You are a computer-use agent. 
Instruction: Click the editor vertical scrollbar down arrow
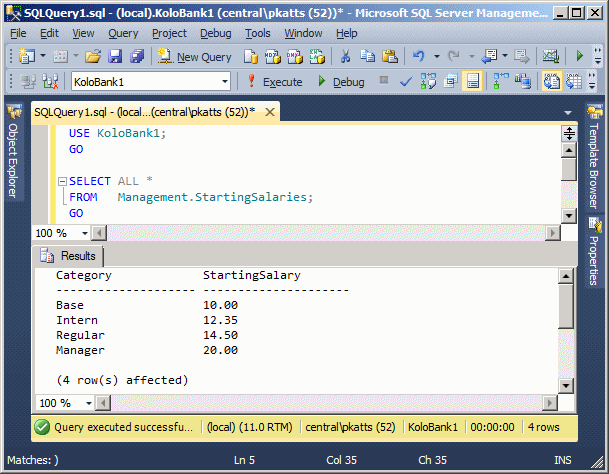coord(569,215)
